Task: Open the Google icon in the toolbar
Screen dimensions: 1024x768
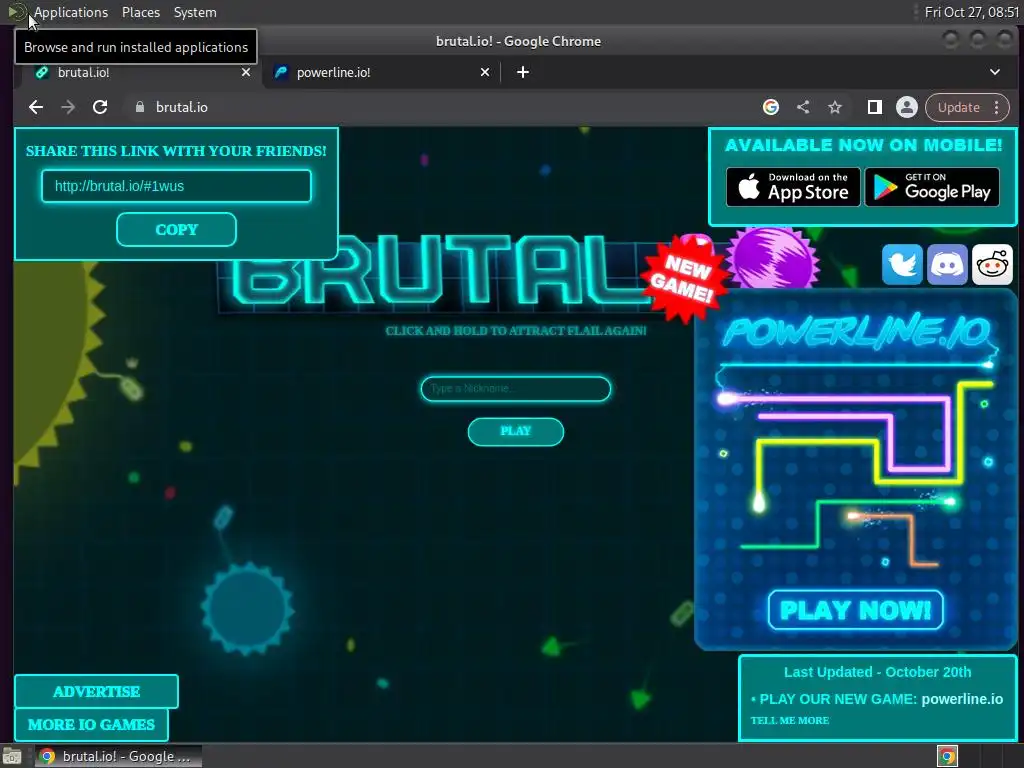Action: 771,107
